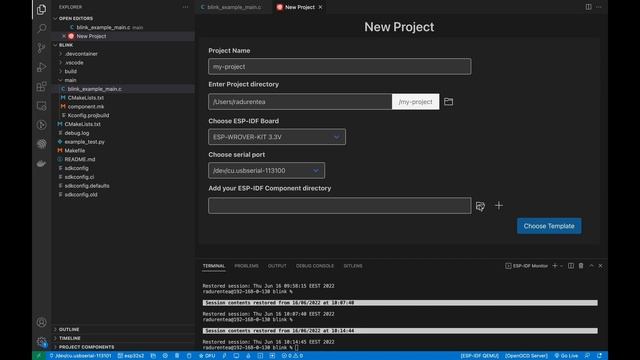Click the build-flash-monitor flame icon

coord(249,356)
